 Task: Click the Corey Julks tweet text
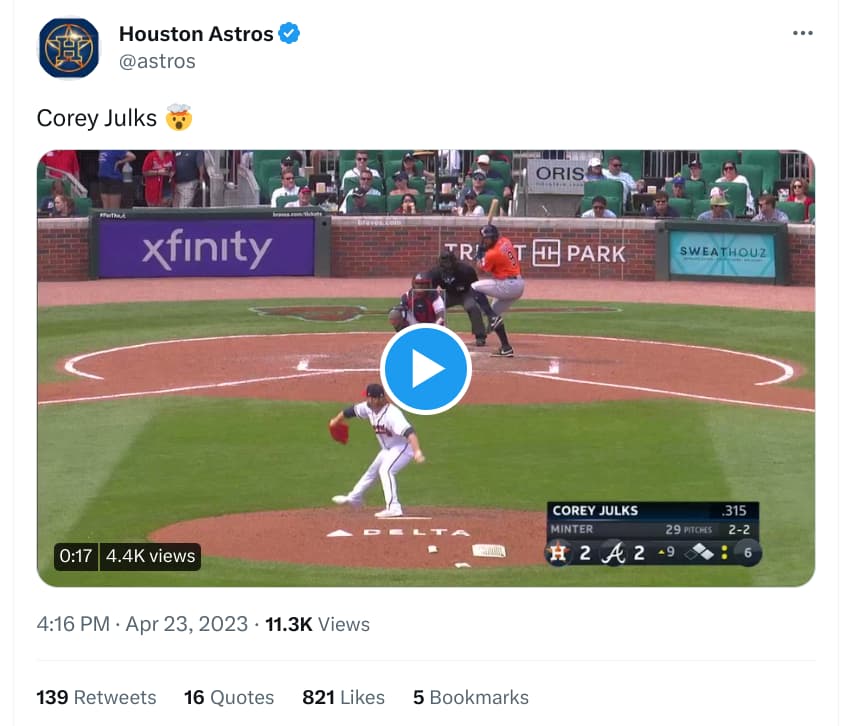[x=97, y=118]
